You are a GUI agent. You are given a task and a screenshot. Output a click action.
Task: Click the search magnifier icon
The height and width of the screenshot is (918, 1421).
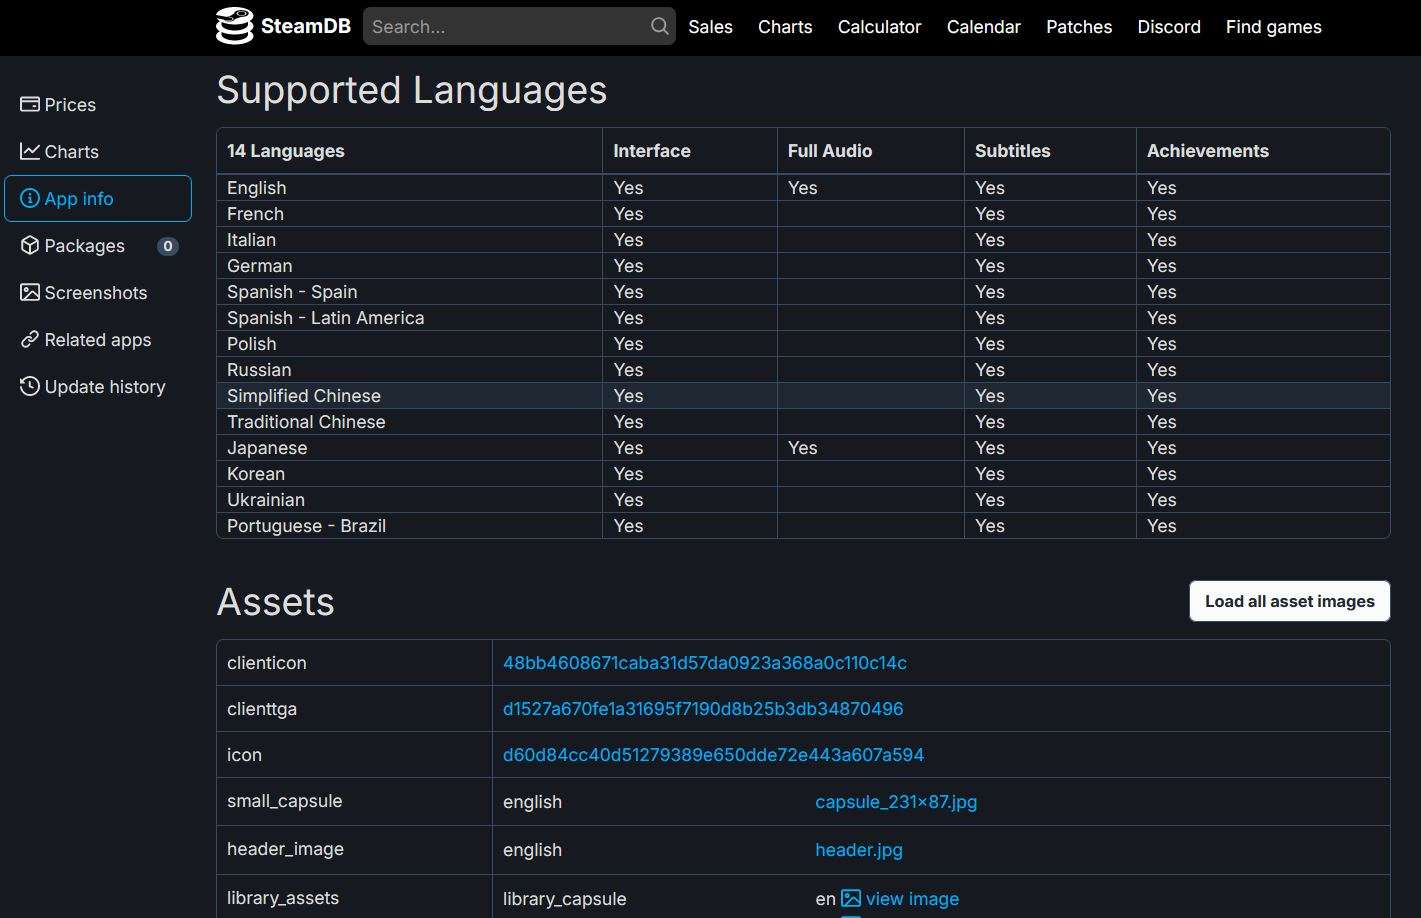pyautogui.click(x=659, y=26)
